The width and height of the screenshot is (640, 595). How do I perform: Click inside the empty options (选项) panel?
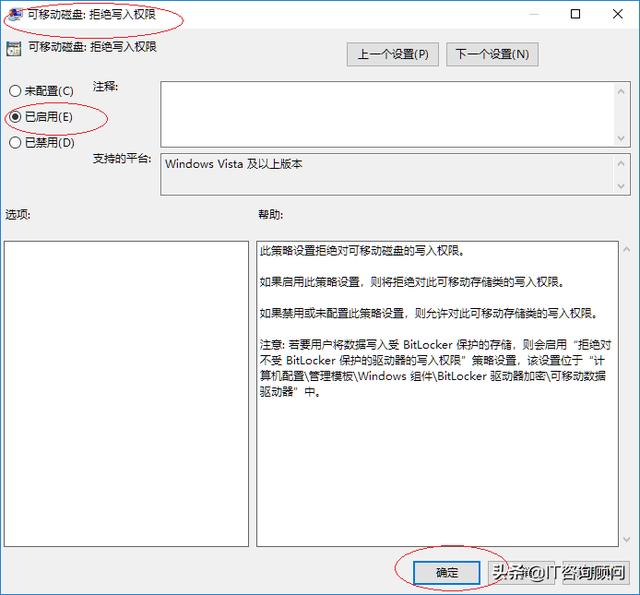(126, 394)
